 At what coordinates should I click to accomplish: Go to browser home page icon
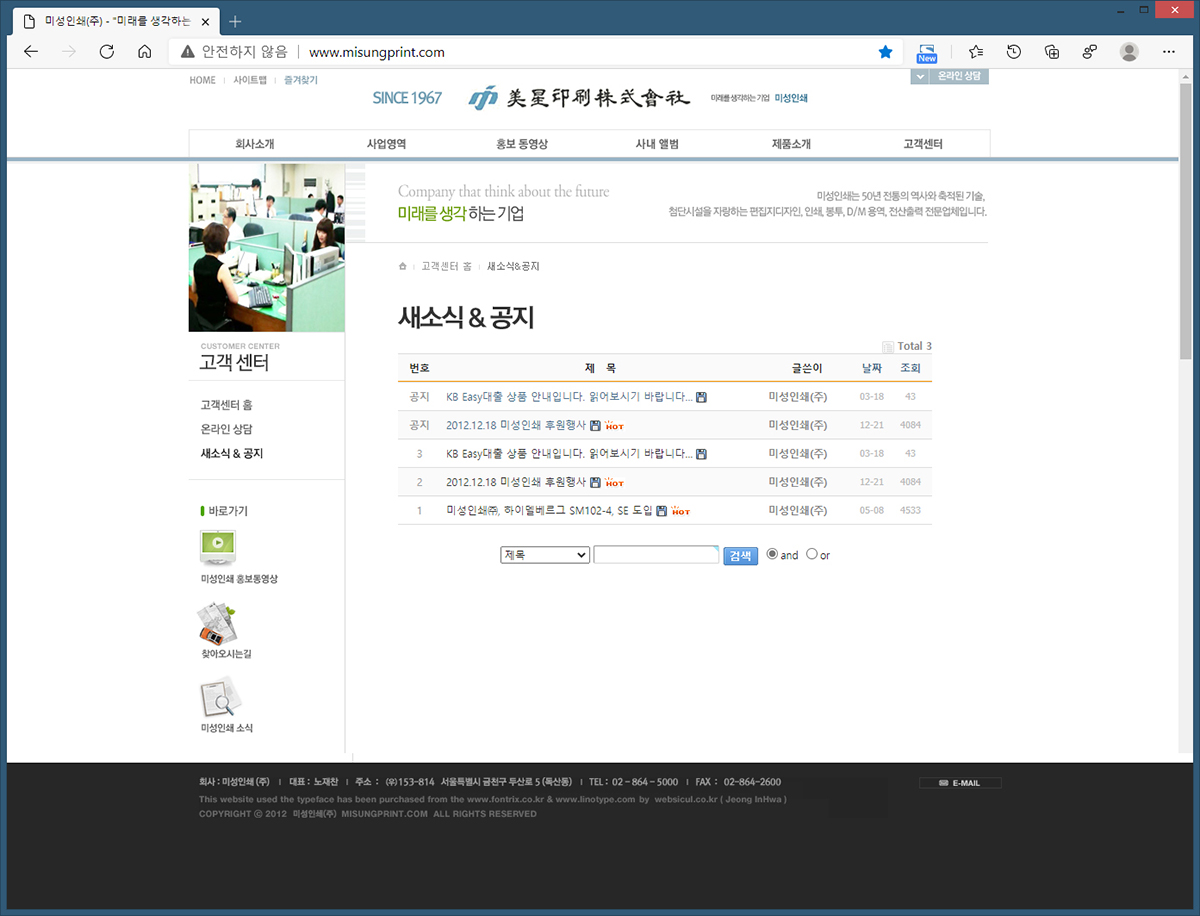point(144,52)
